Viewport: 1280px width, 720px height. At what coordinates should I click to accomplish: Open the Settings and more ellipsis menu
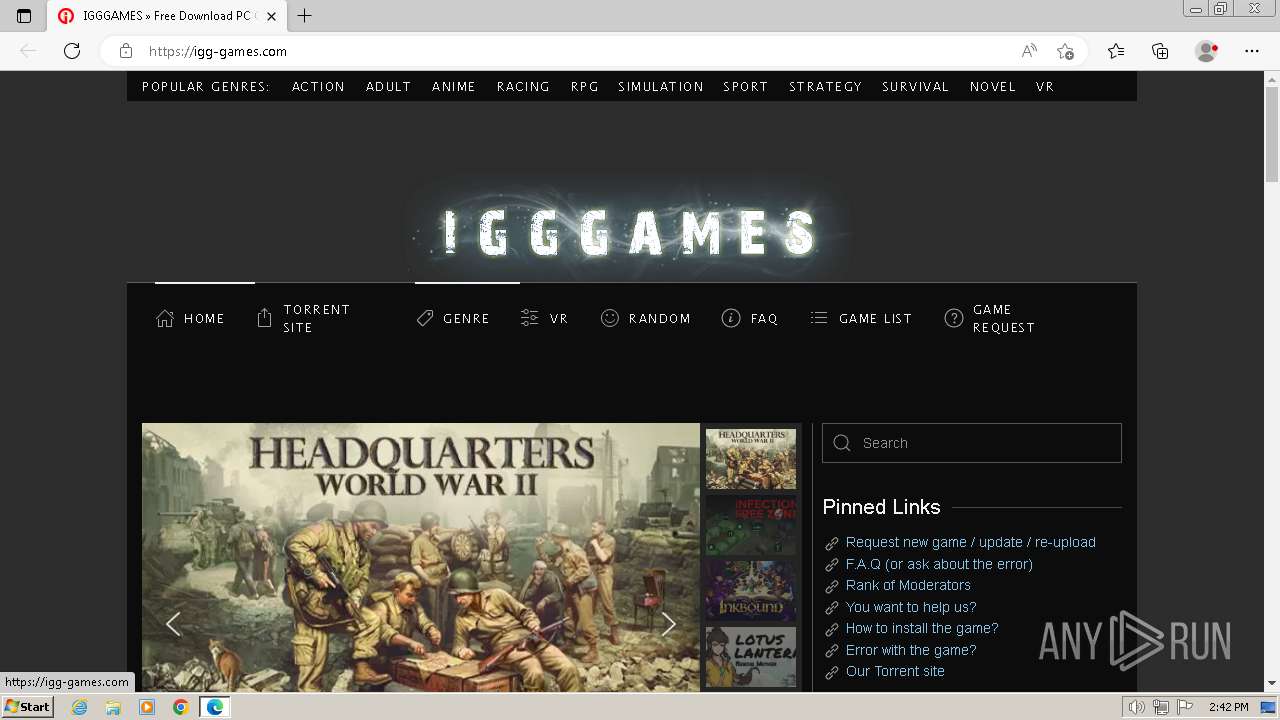coord(1252,51)
